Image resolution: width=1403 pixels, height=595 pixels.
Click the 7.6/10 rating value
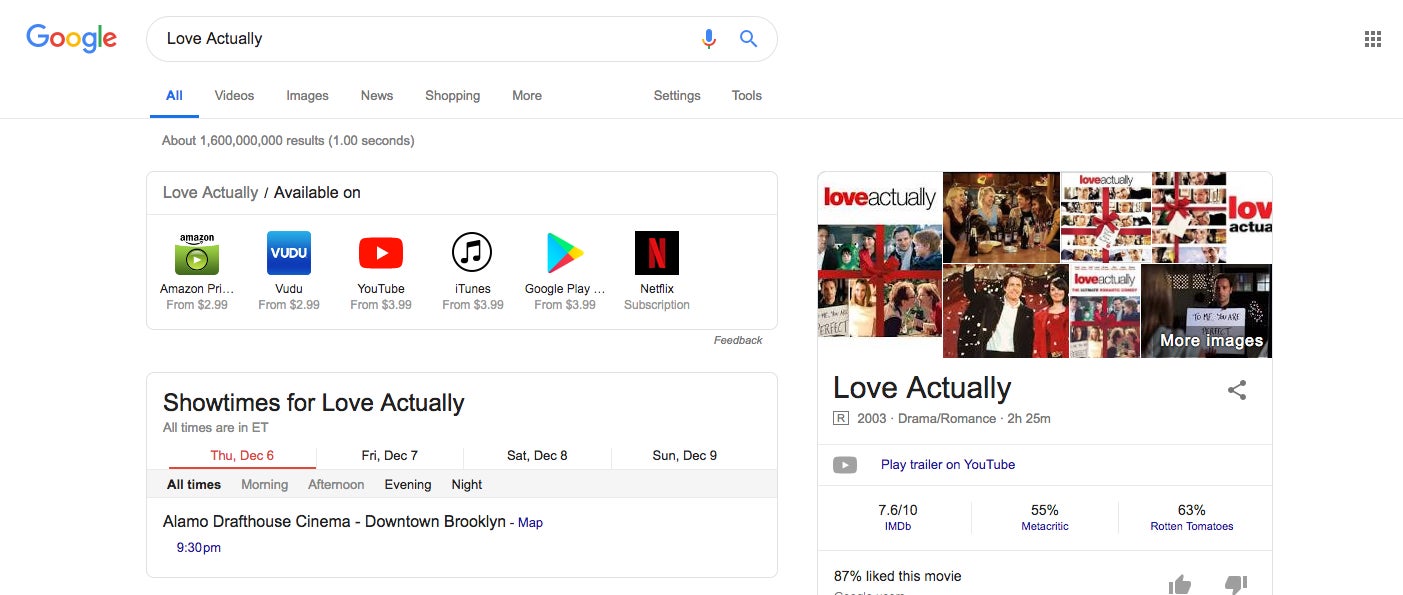[x=898, y=511]
